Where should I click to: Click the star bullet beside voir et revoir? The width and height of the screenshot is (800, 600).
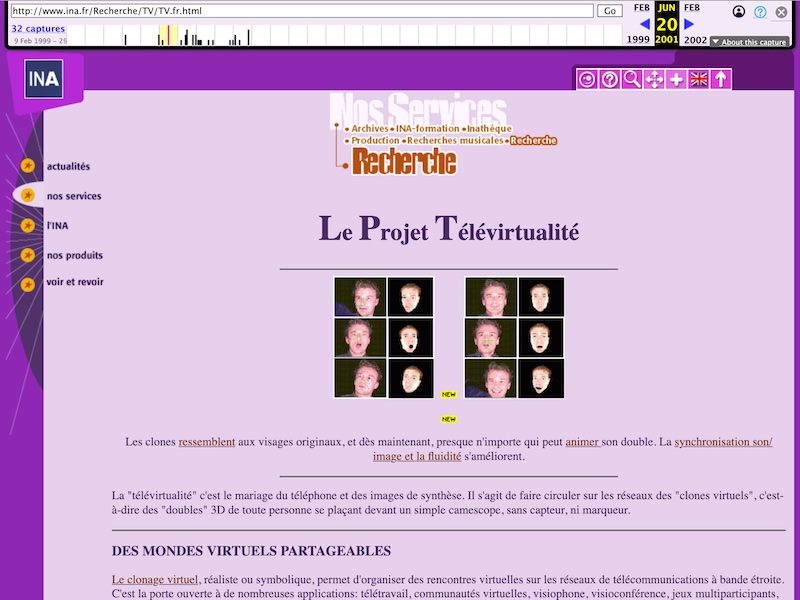tap(28, 284)
